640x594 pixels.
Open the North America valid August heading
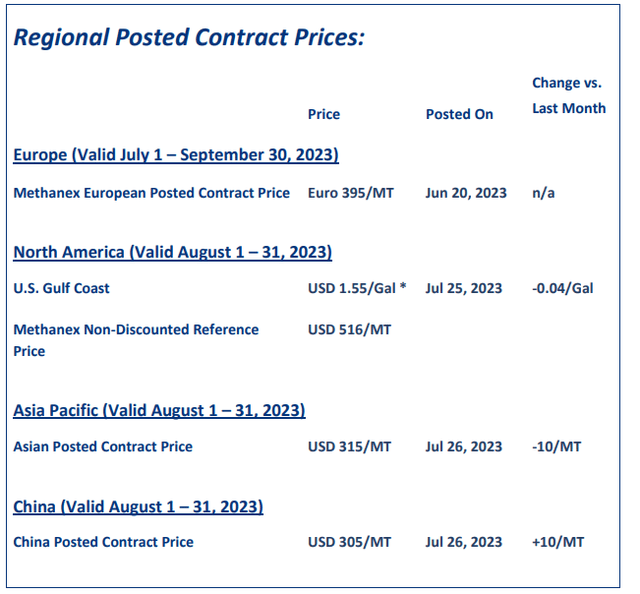(172, 252)
